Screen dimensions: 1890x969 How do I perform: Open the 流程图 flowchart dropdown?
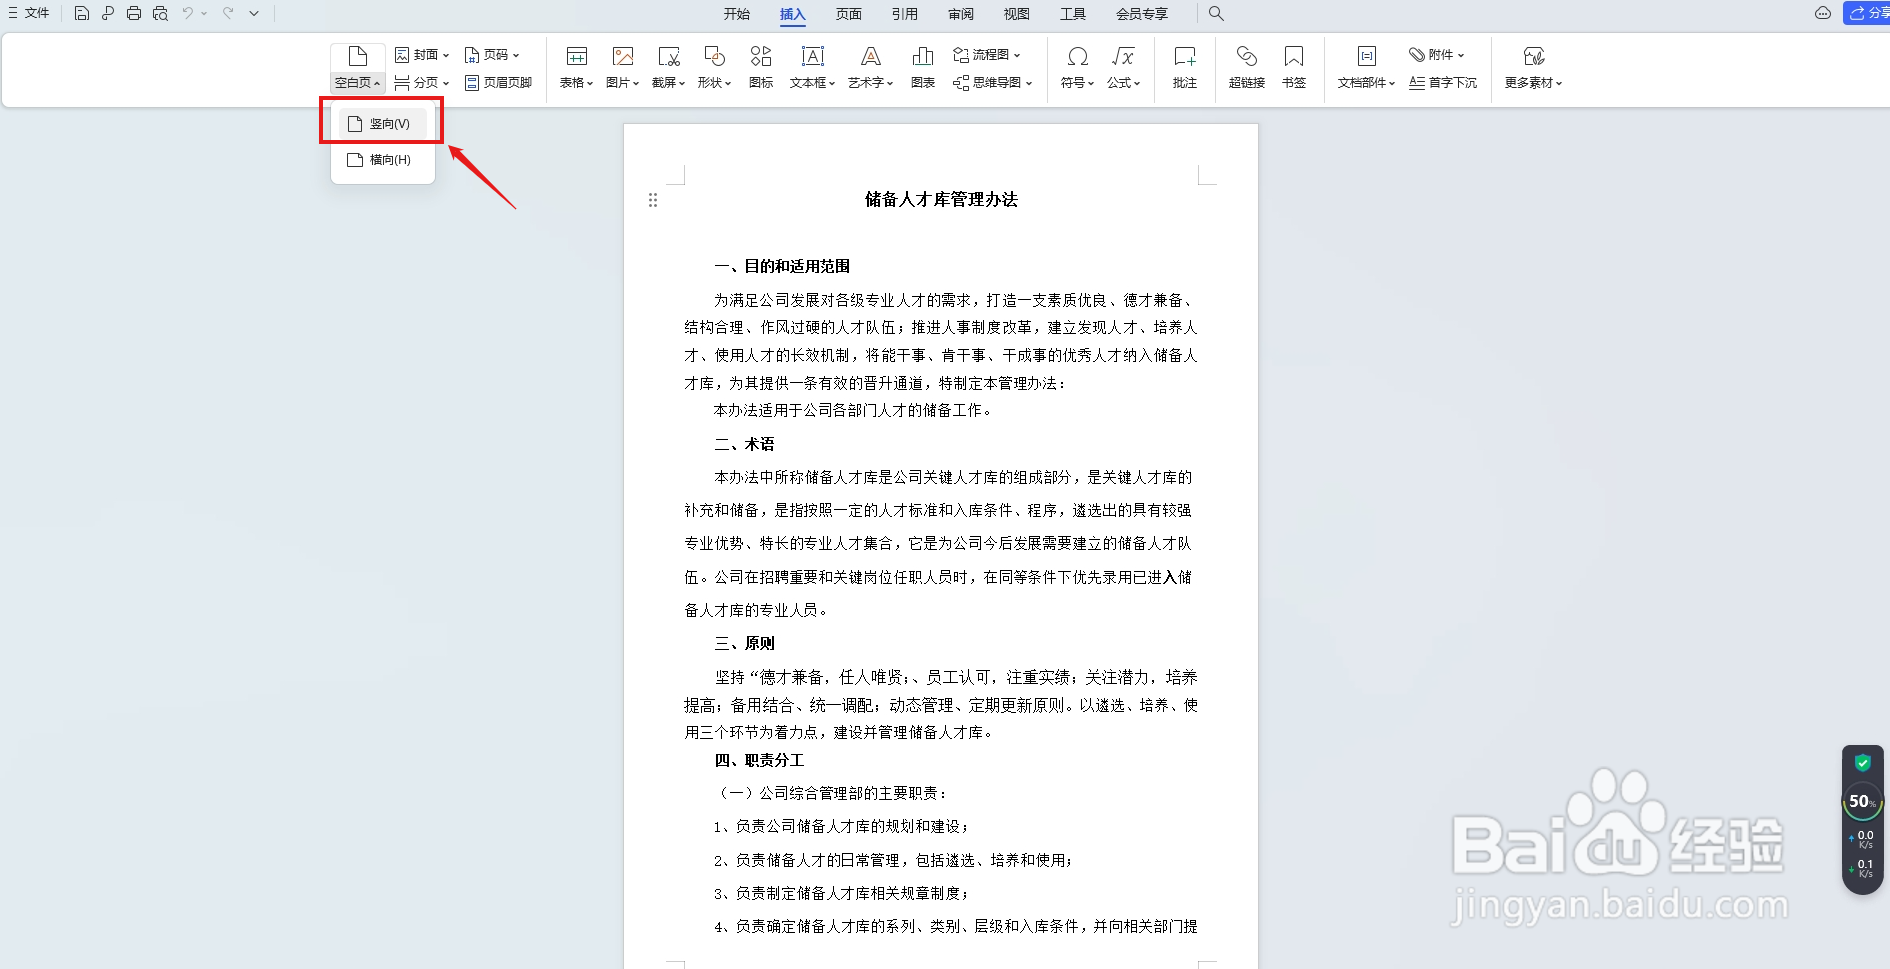(x=987, y=55)
